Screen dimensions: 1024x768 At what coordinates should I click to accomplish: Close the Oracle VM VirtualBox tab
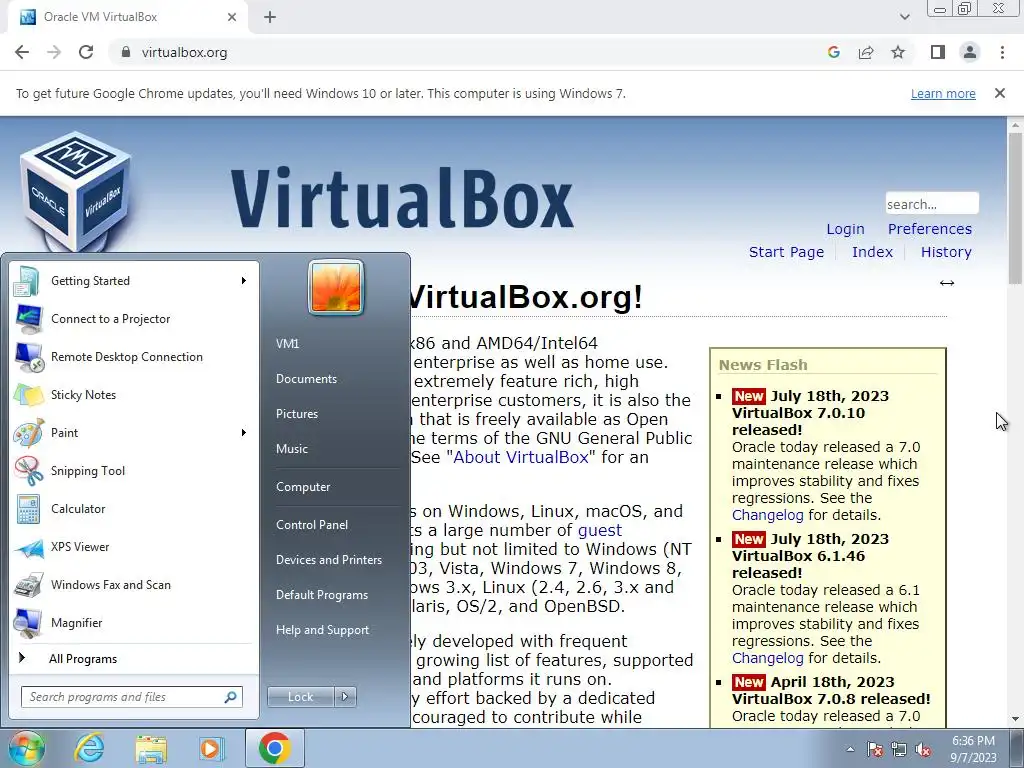click(x=232, y=17)
